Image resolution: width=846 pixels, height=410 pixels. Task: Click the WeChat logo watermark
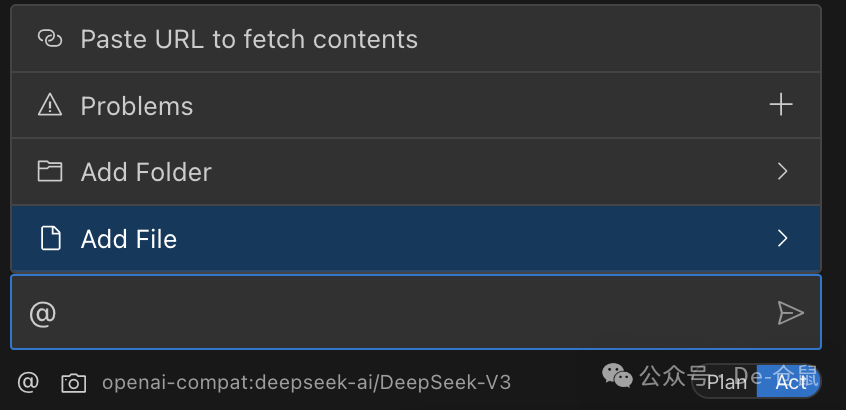pos(616,376)
